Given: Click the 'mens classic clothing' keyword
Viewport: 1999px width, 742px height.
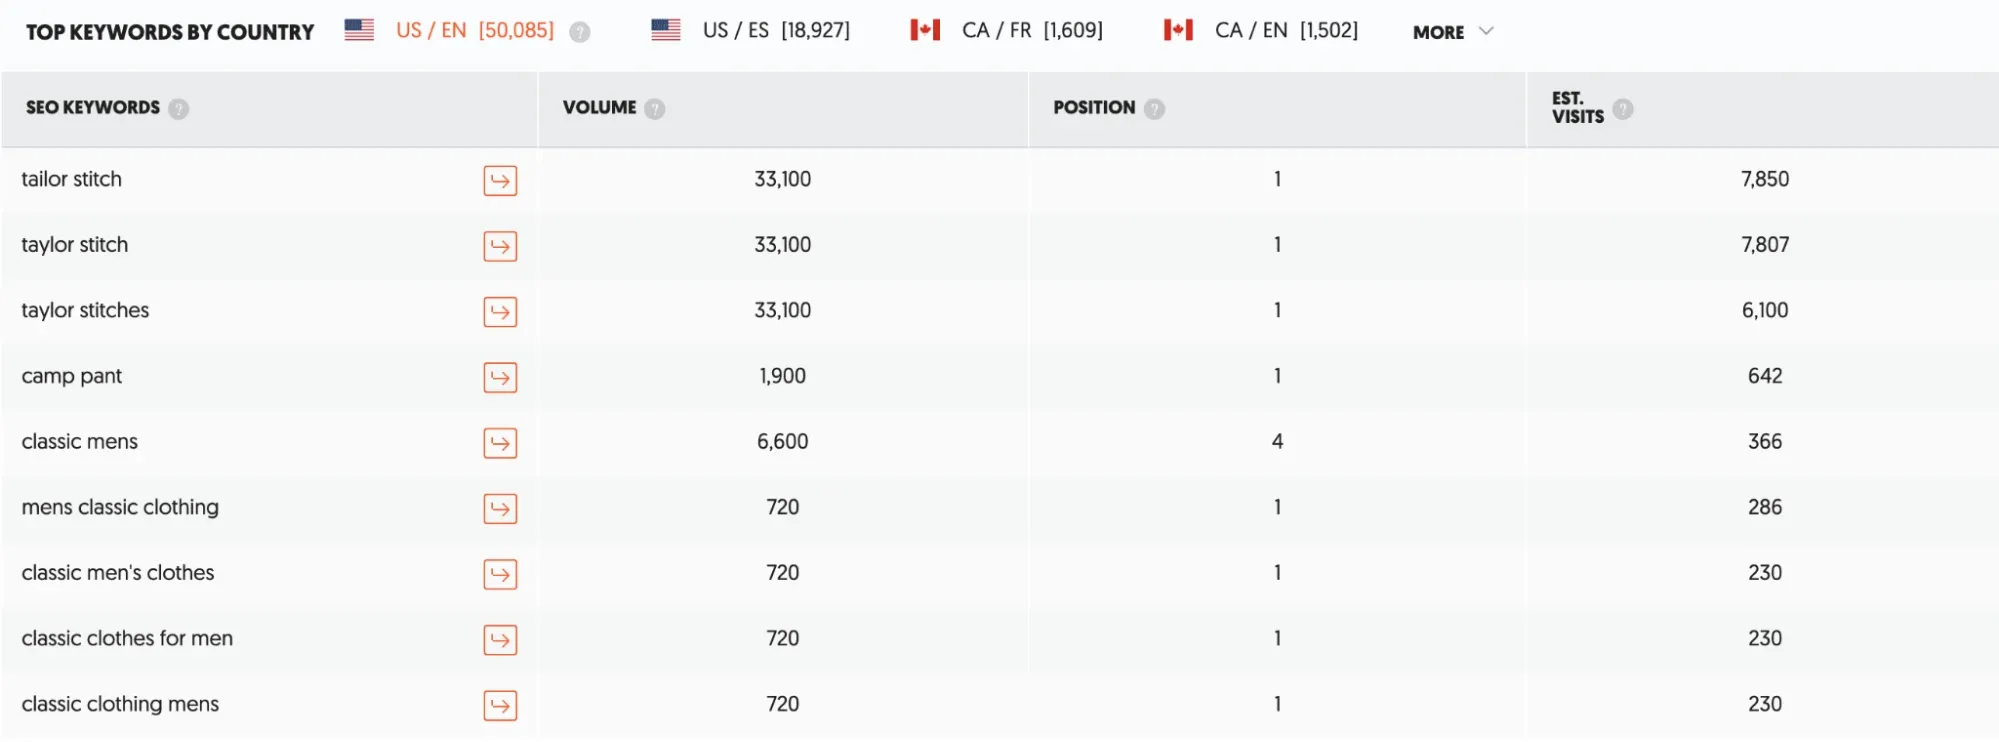Looking at the screenshot, I should tap(120, 508).
